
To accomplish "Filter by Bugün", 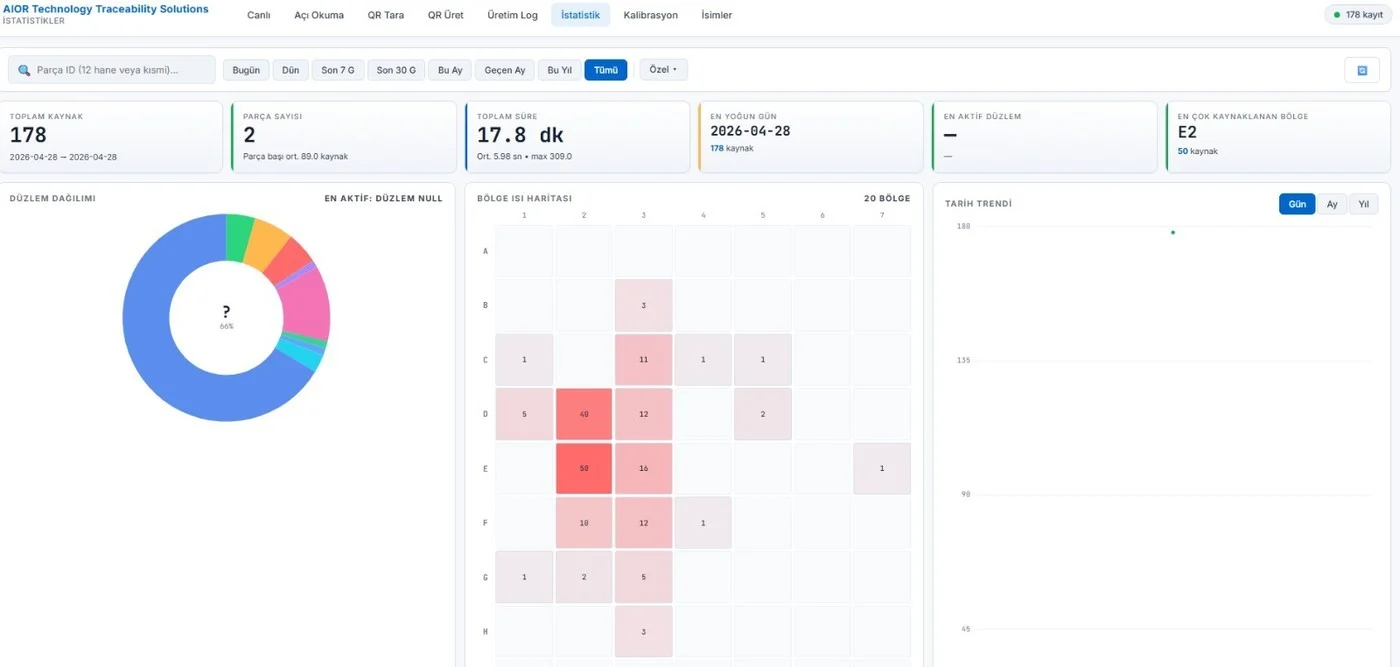I will click(246, 70).
